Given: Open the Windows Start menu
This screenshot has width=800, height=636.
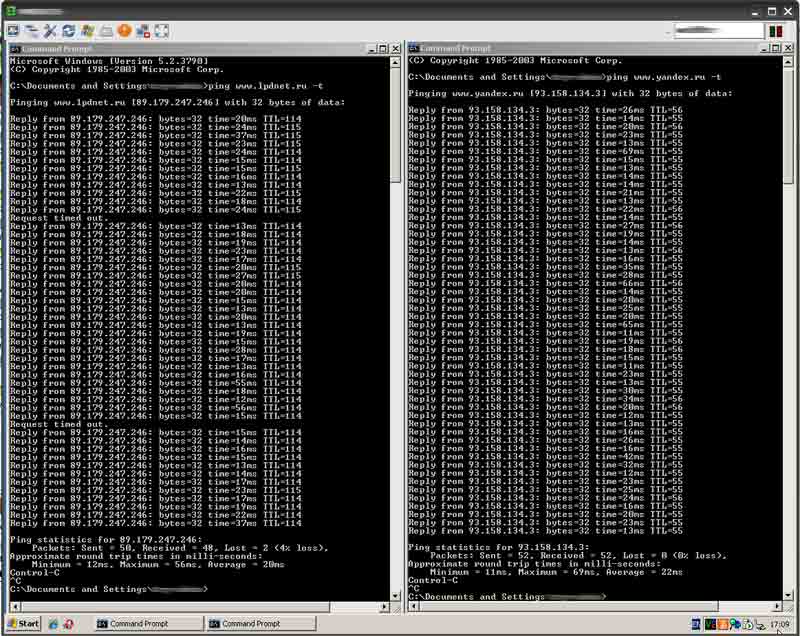Looking at the screenshot, I should tap(24, 623).
